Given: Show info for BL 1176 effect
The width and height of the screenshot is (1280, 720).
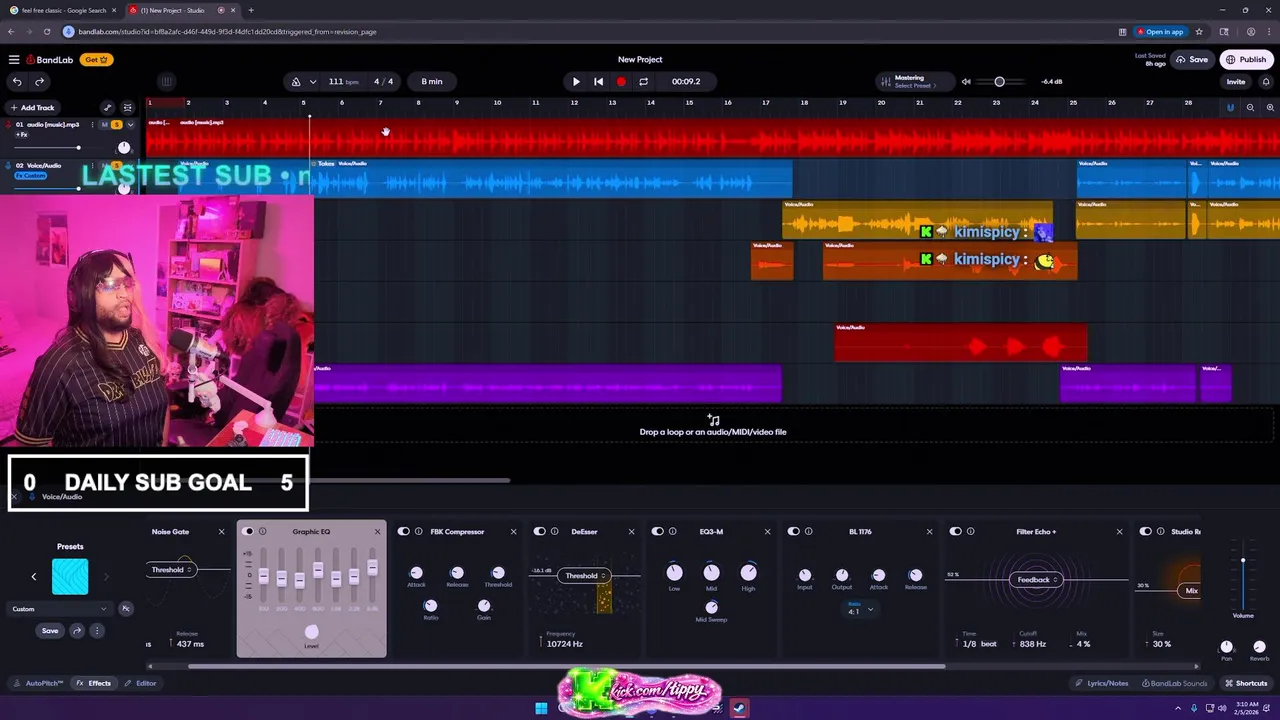Looking at the screenshot, I should (808, 532).
